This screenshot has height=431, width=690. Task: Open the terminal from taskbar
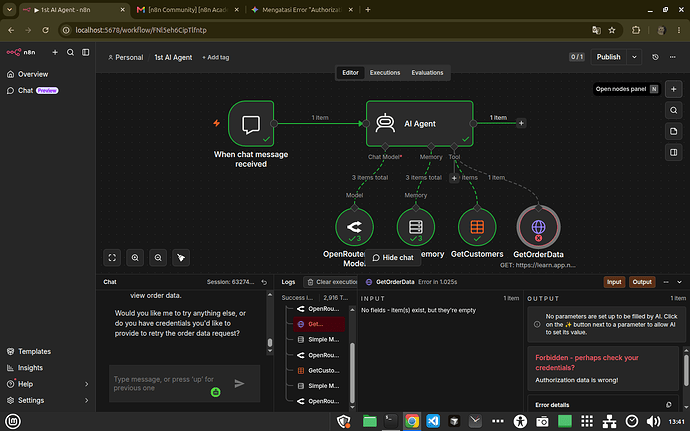[x=390, y=421]
